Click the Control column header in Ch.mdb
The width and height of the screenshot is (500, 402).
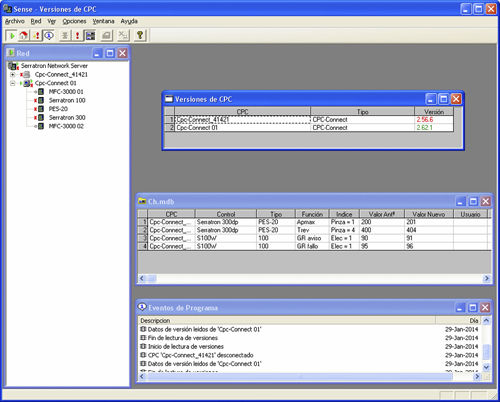pos(226,214)
